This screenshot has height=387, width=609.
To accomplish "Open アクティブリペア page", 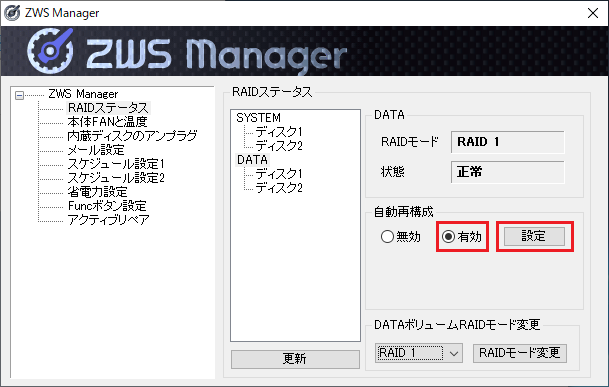I will pos(108,220).
